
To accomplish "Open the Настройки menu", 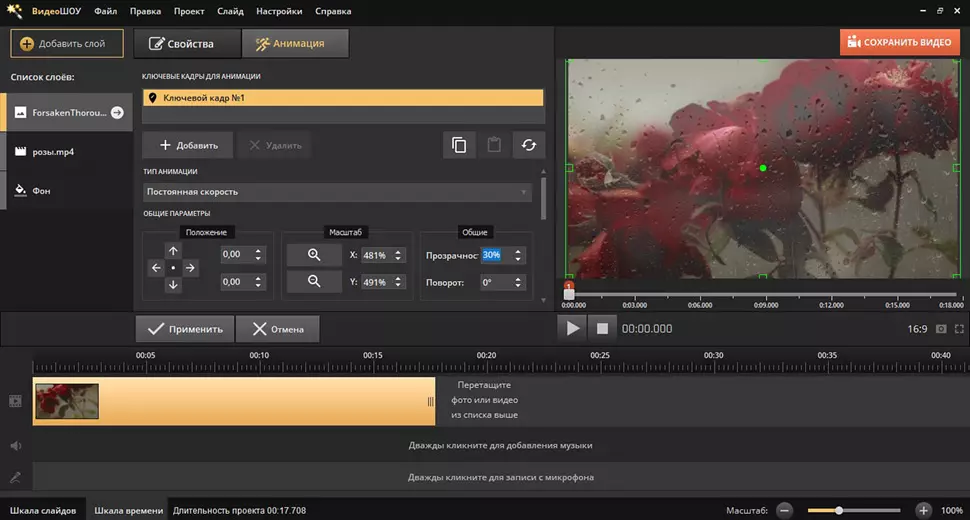I will 279,11.
